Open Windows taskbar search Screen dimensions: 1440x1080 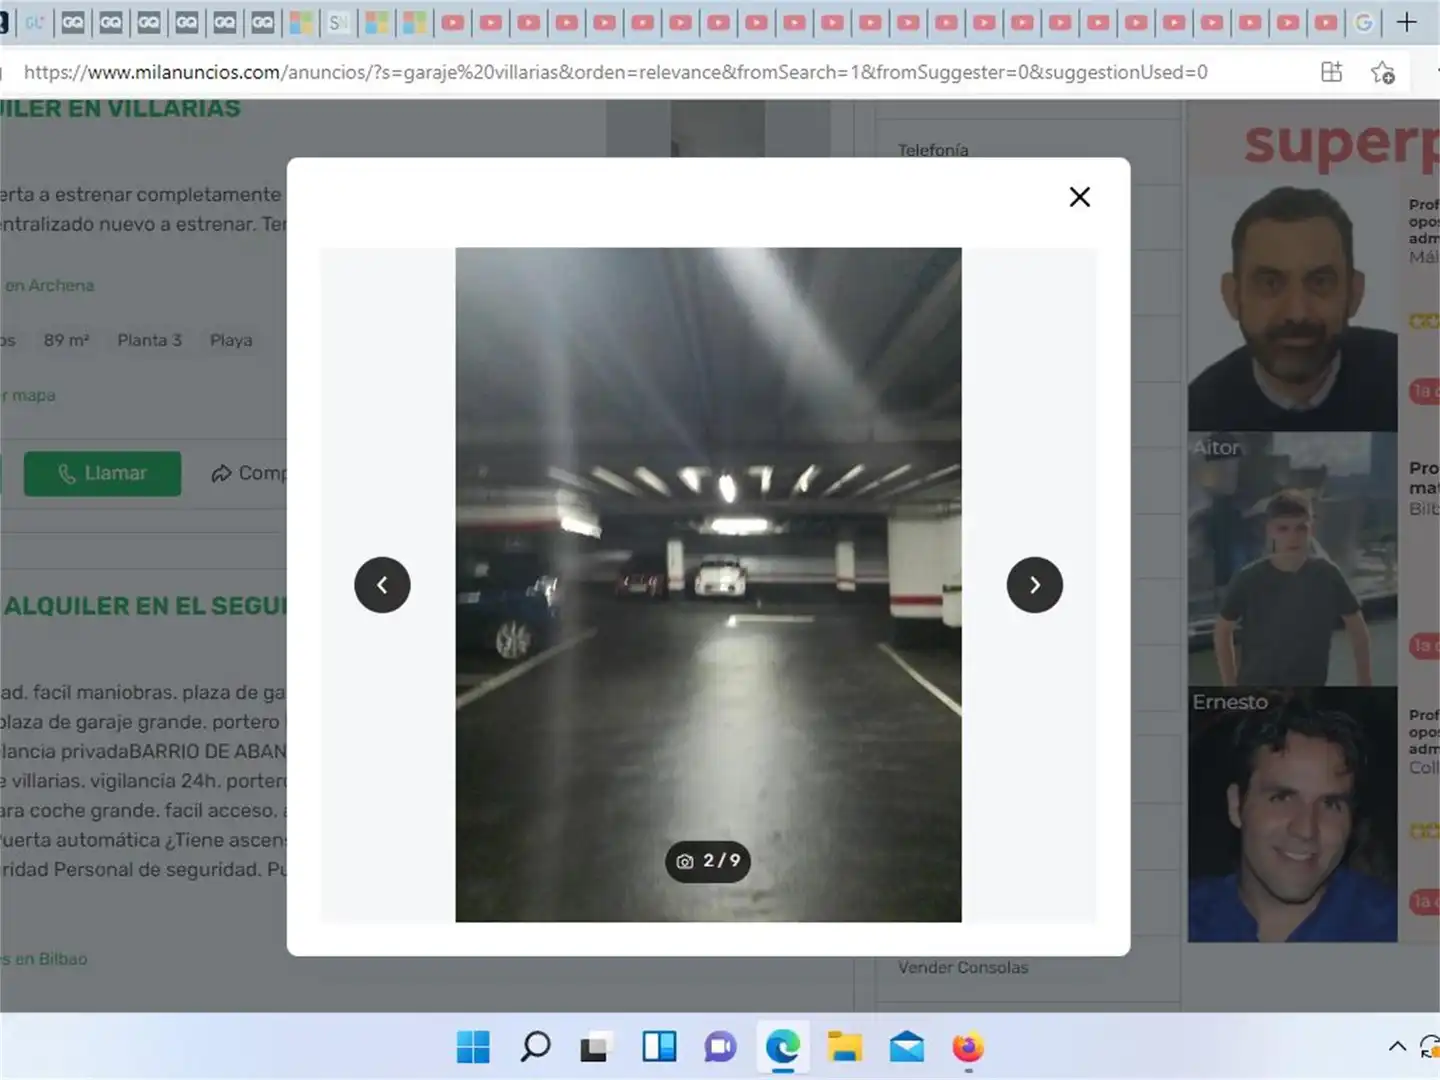(x=535, y=1047)
